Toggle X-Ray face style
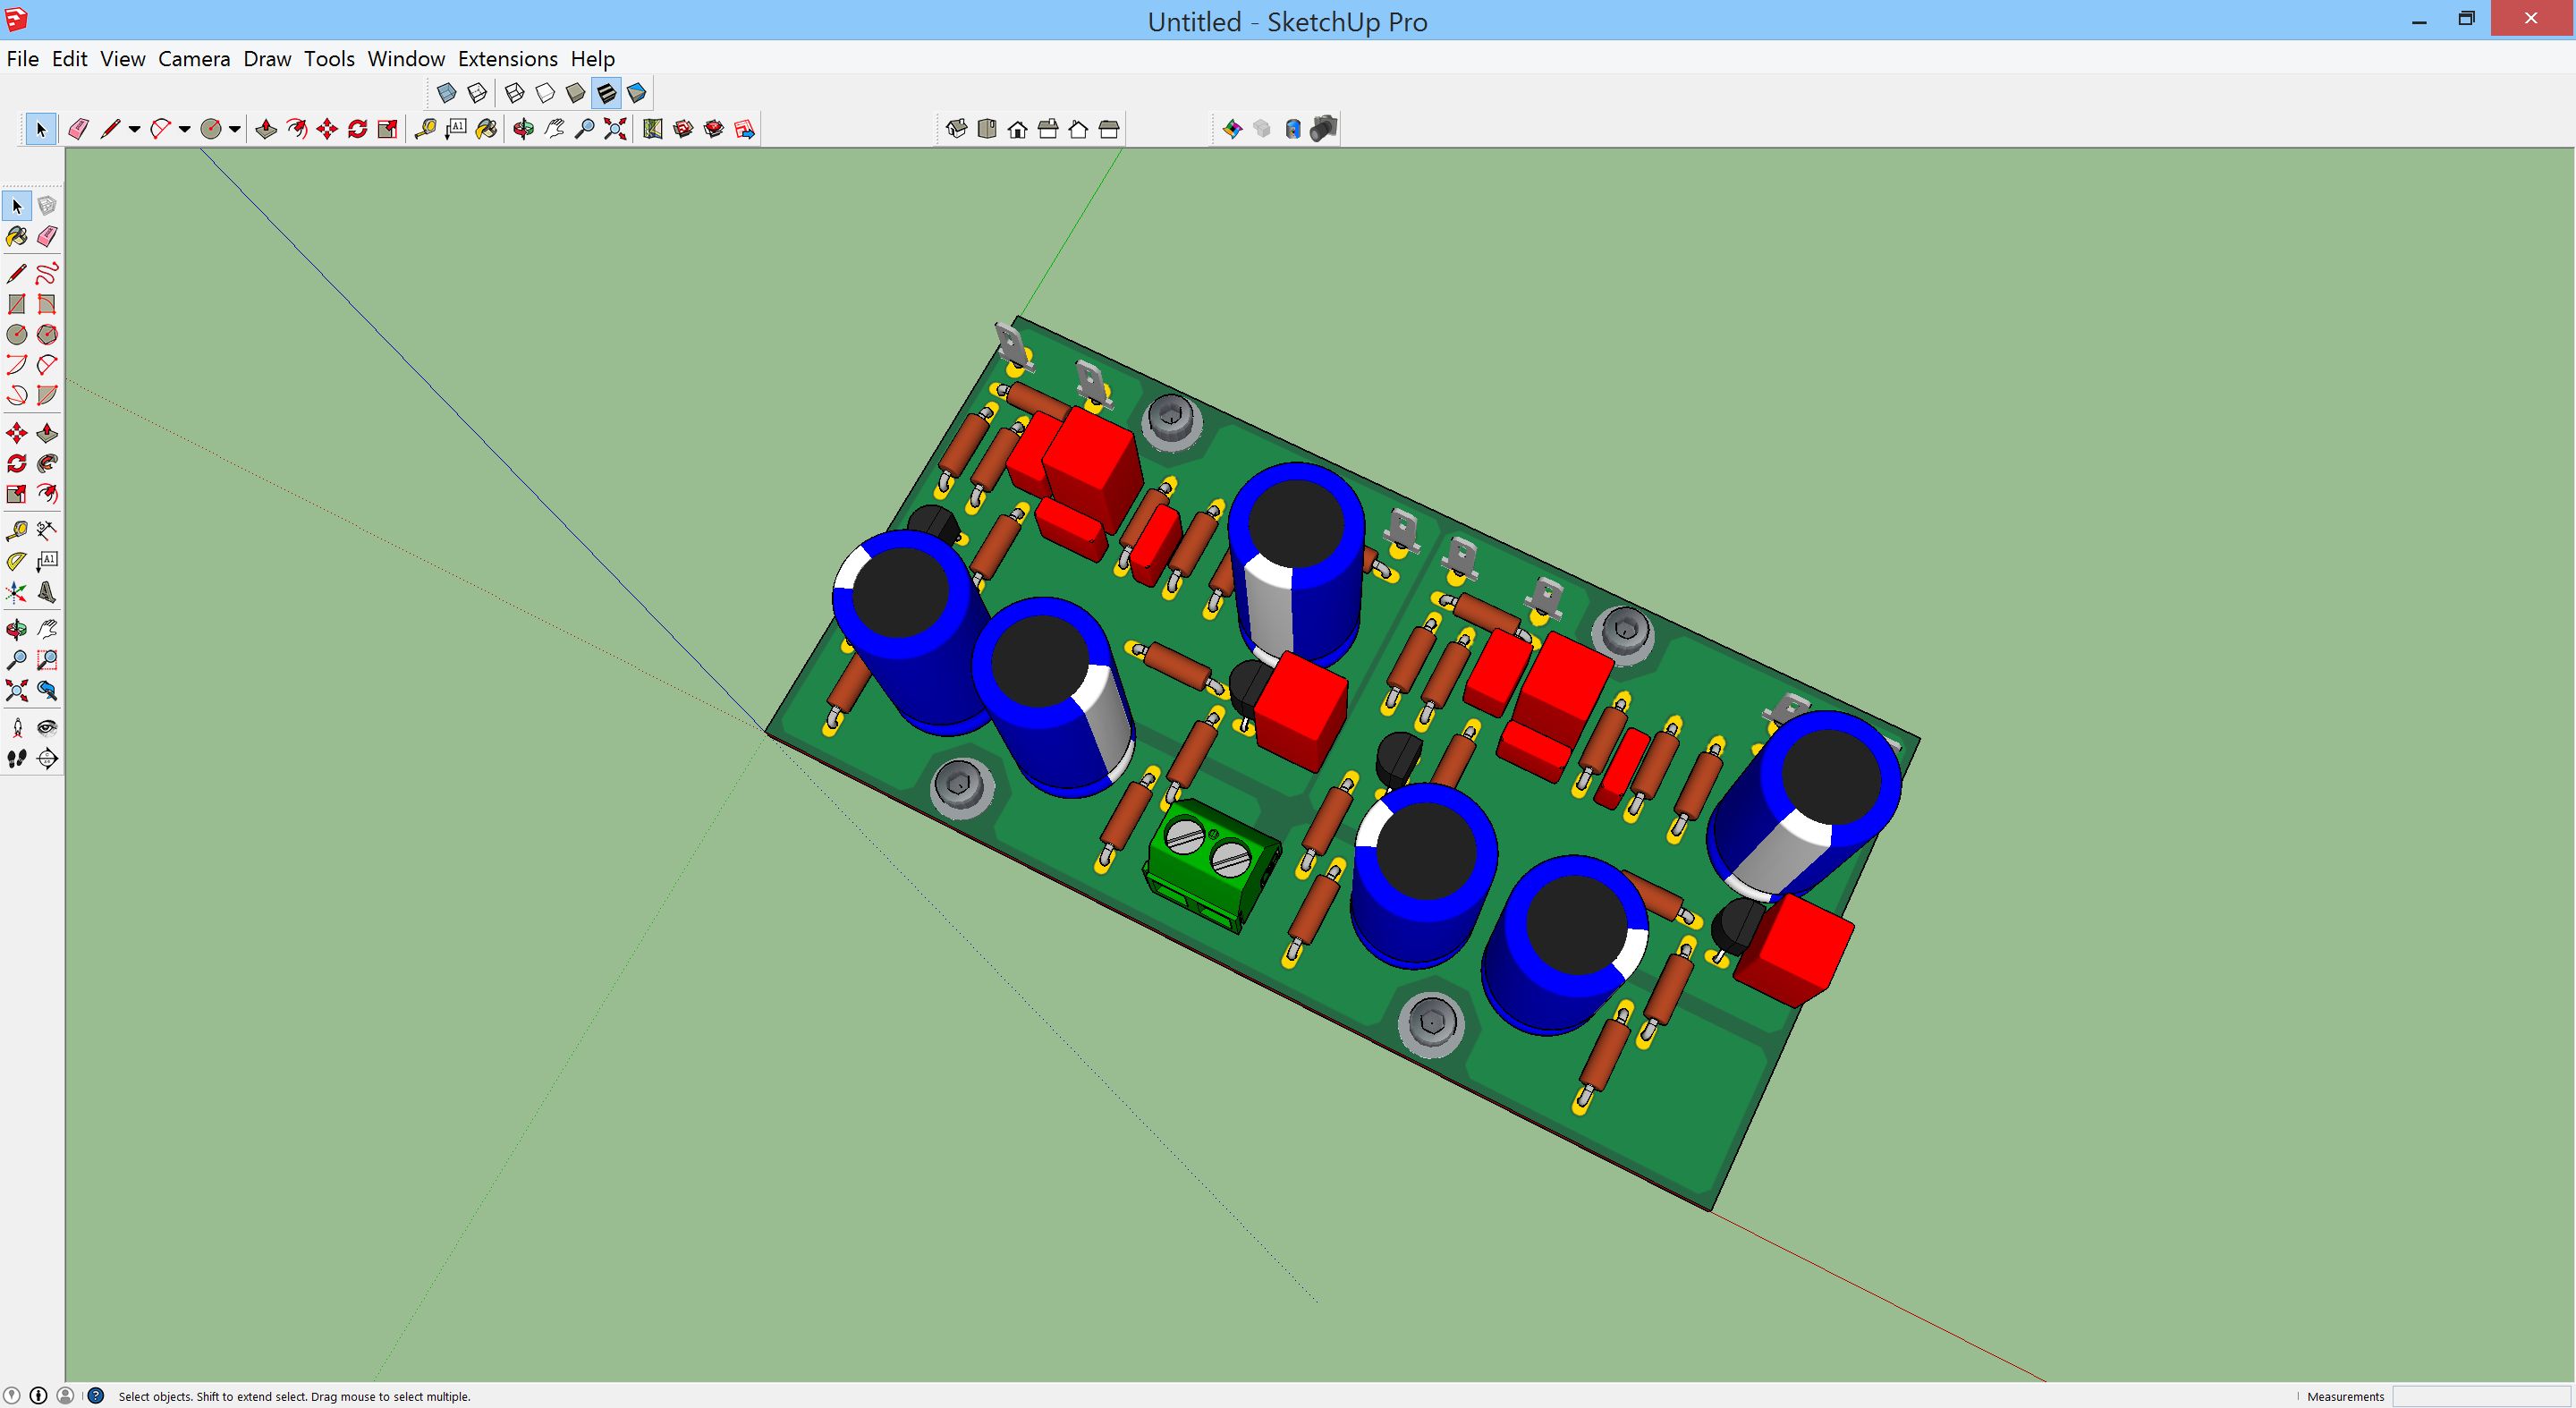This screenshot has height=1408, width=2576. click(447, 93)
